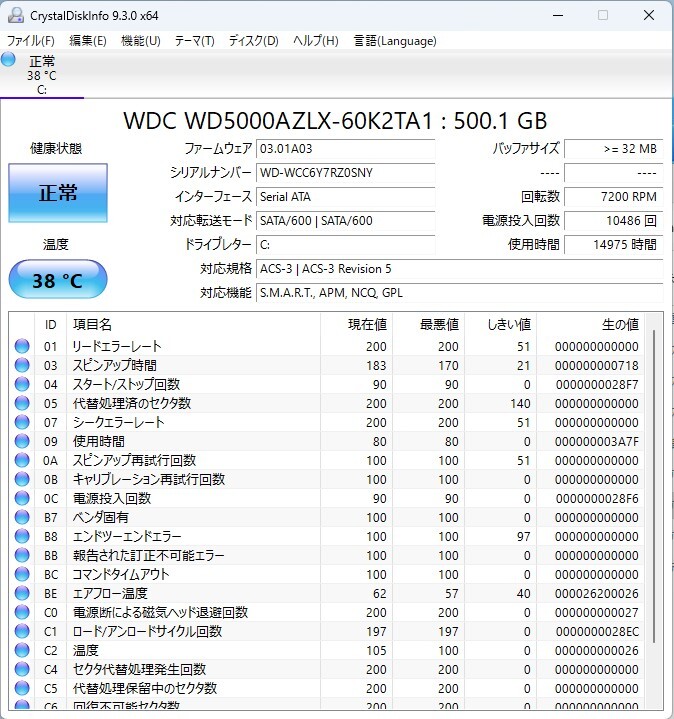Click the 対応機能 field S.M.A.R.T., APM, NCQ, GPL
The image size is (674, 719).
[x=459, y=293]
